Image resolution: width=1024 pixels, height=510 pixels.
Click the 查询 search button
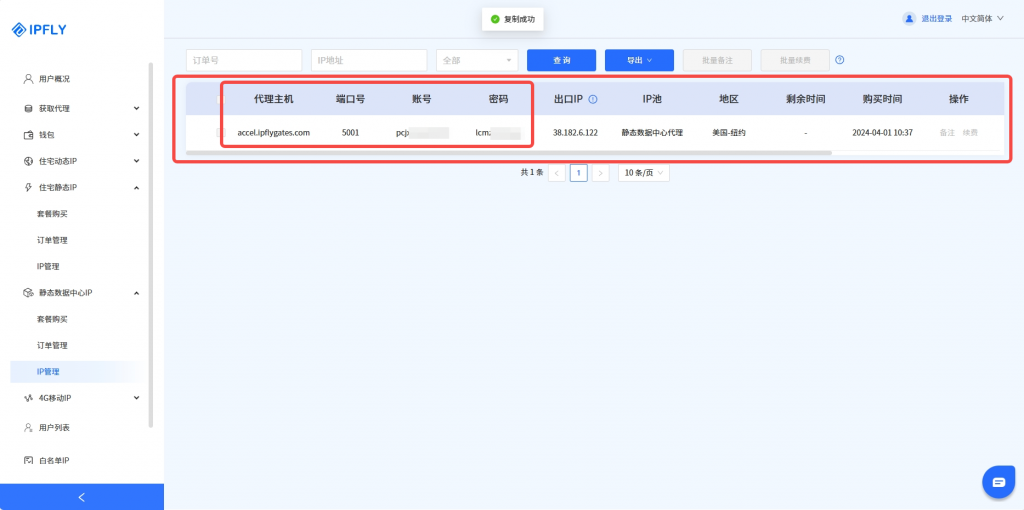561,60
